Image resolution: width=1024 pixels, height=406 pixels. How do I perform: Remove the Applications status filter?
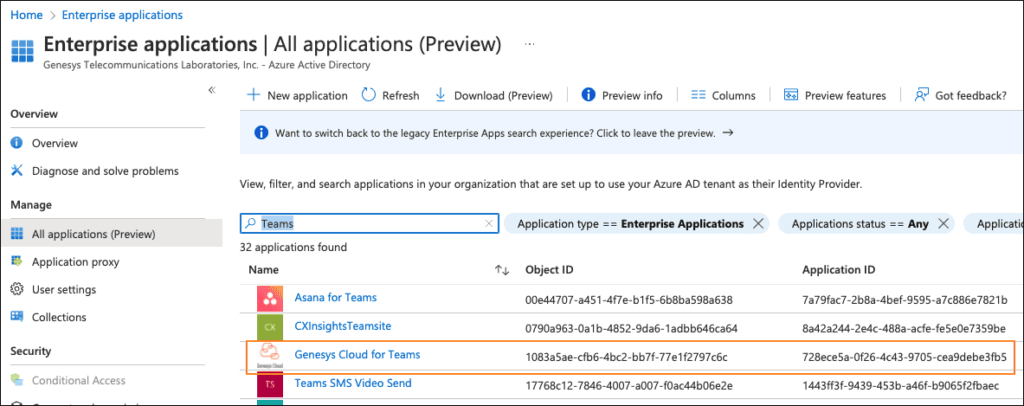click(x=943, y=224)
